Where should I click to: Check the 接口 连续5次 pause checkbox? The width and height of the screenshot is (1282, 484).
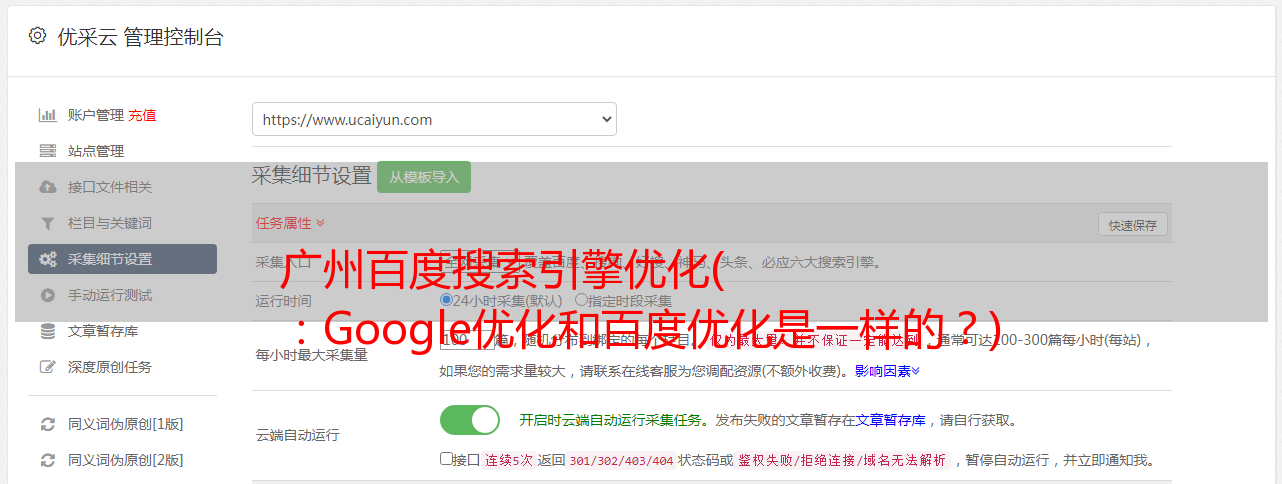pos(446,459)
